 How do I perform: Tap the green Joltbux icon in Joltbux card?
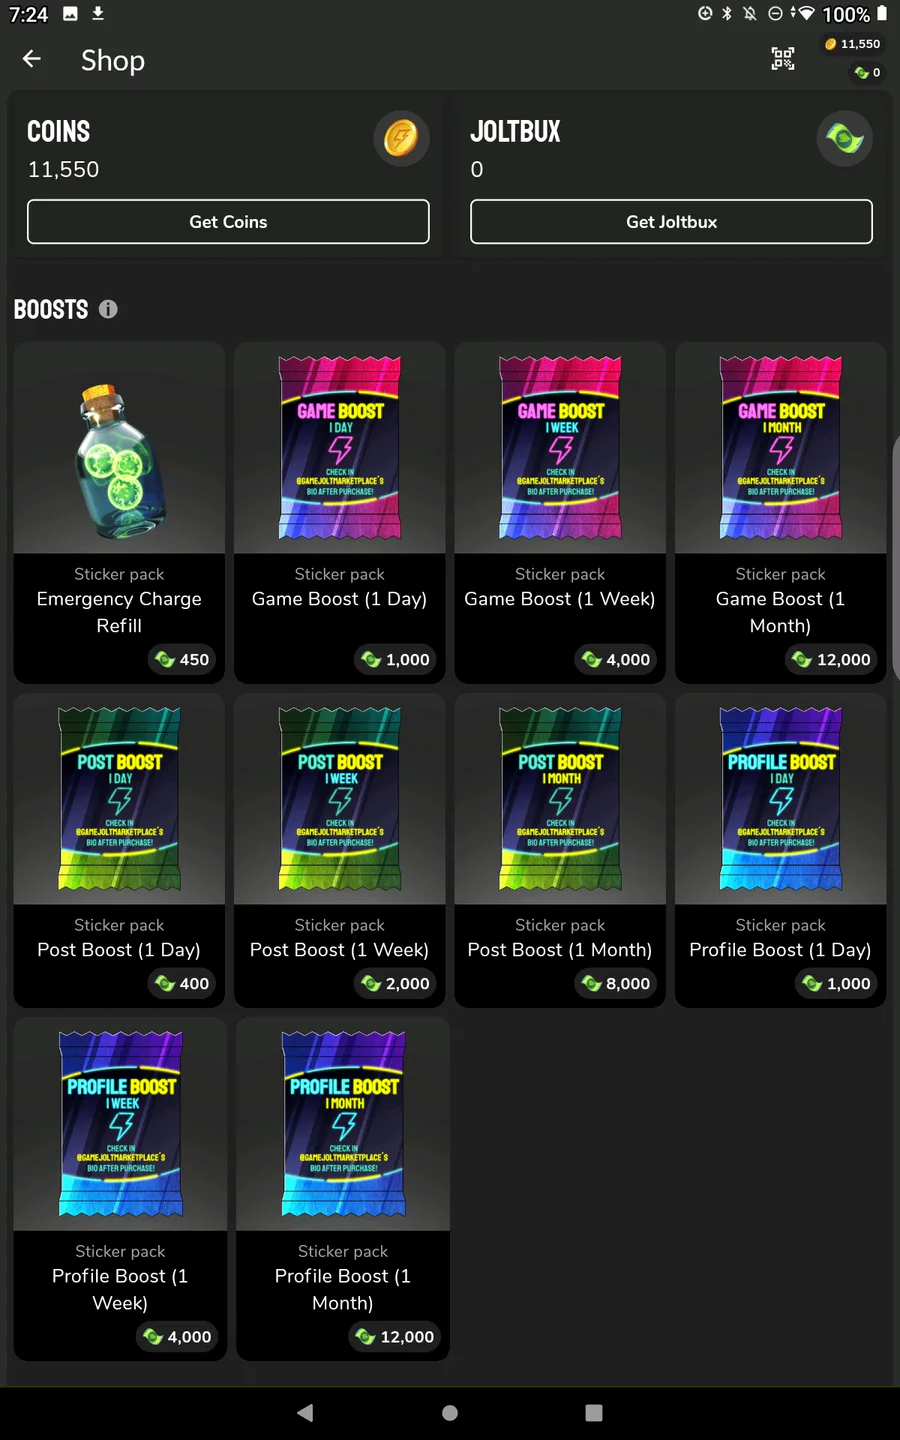(845, 138)
